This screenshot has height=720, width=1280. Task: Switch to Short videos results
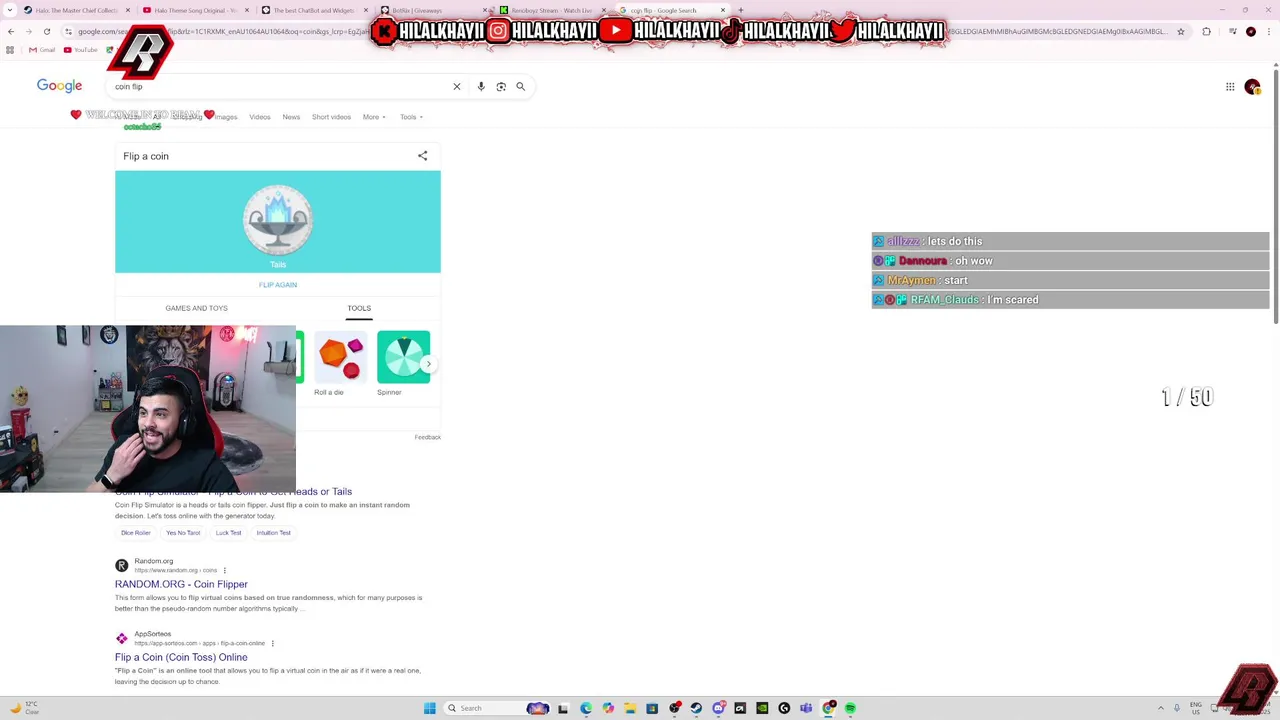tap(331, 117)
